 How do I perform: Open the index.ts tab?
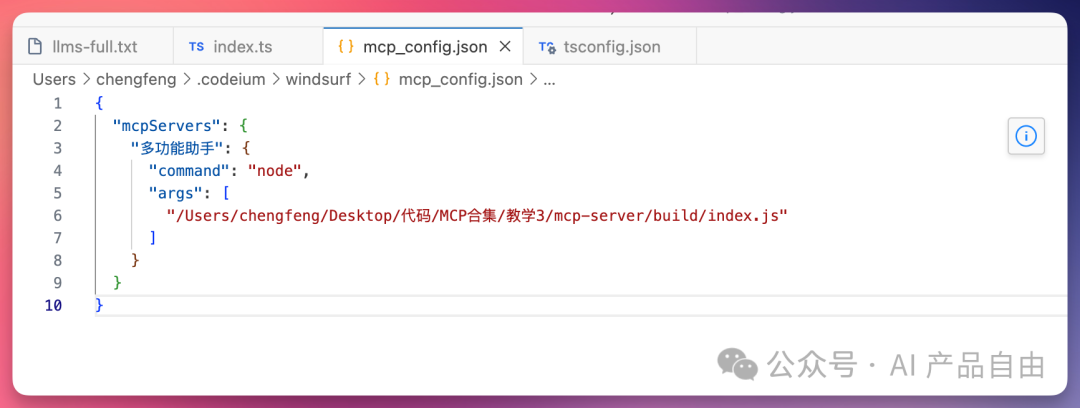(x=247, y=47)
